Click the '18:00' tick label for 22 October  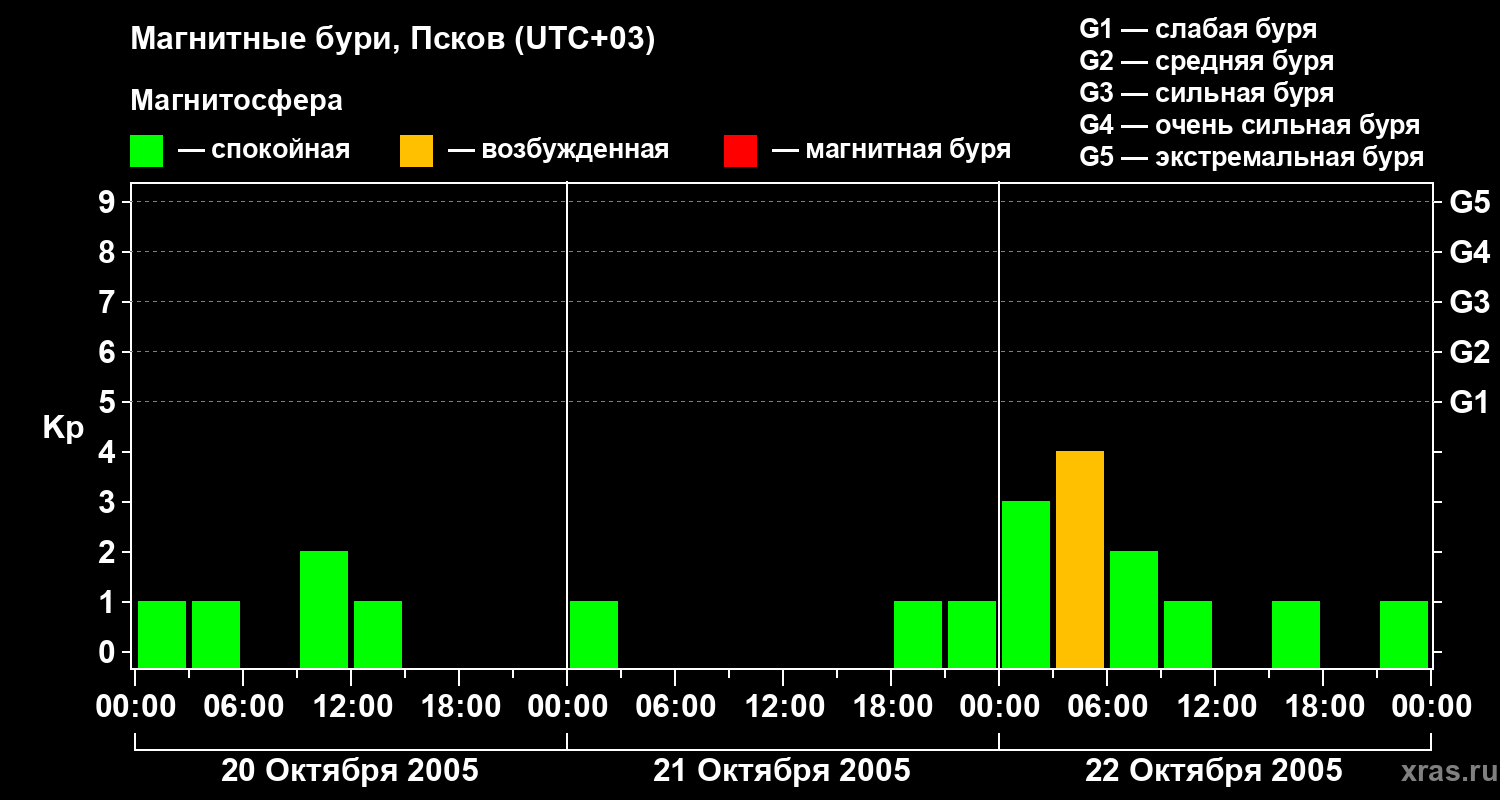tap(1323, 707)
